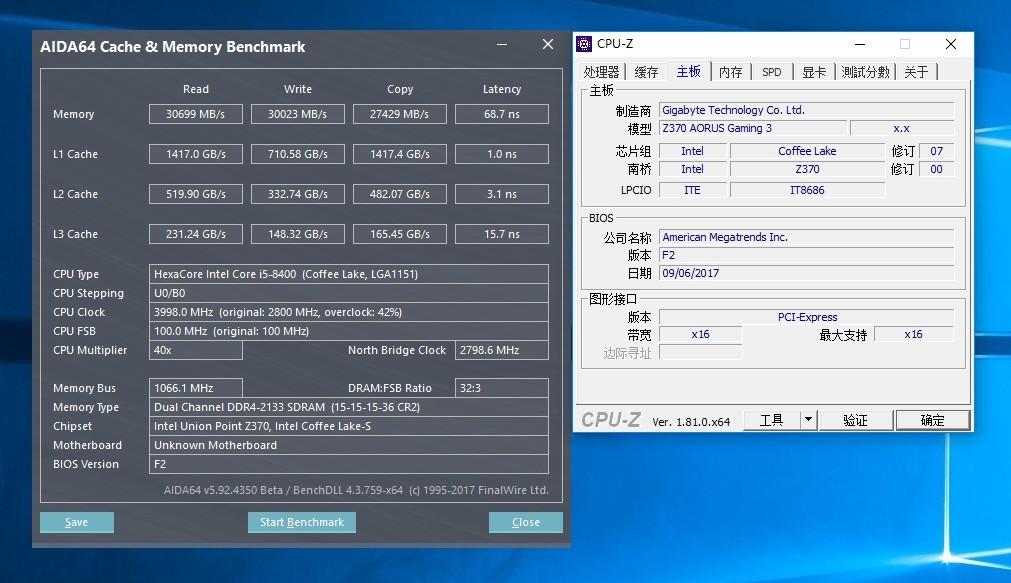This screenshot has width=1011, height=583.
Task: Close the CPU-Z window
Action: click(950, 44)
